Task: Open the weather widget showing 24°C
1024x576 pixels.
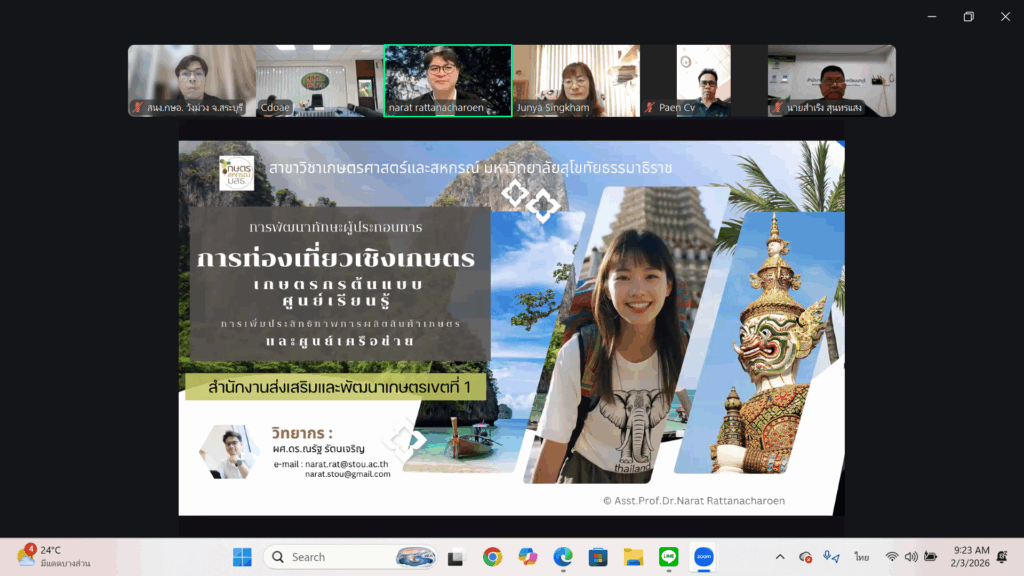Action: click(x=54, y=556)
